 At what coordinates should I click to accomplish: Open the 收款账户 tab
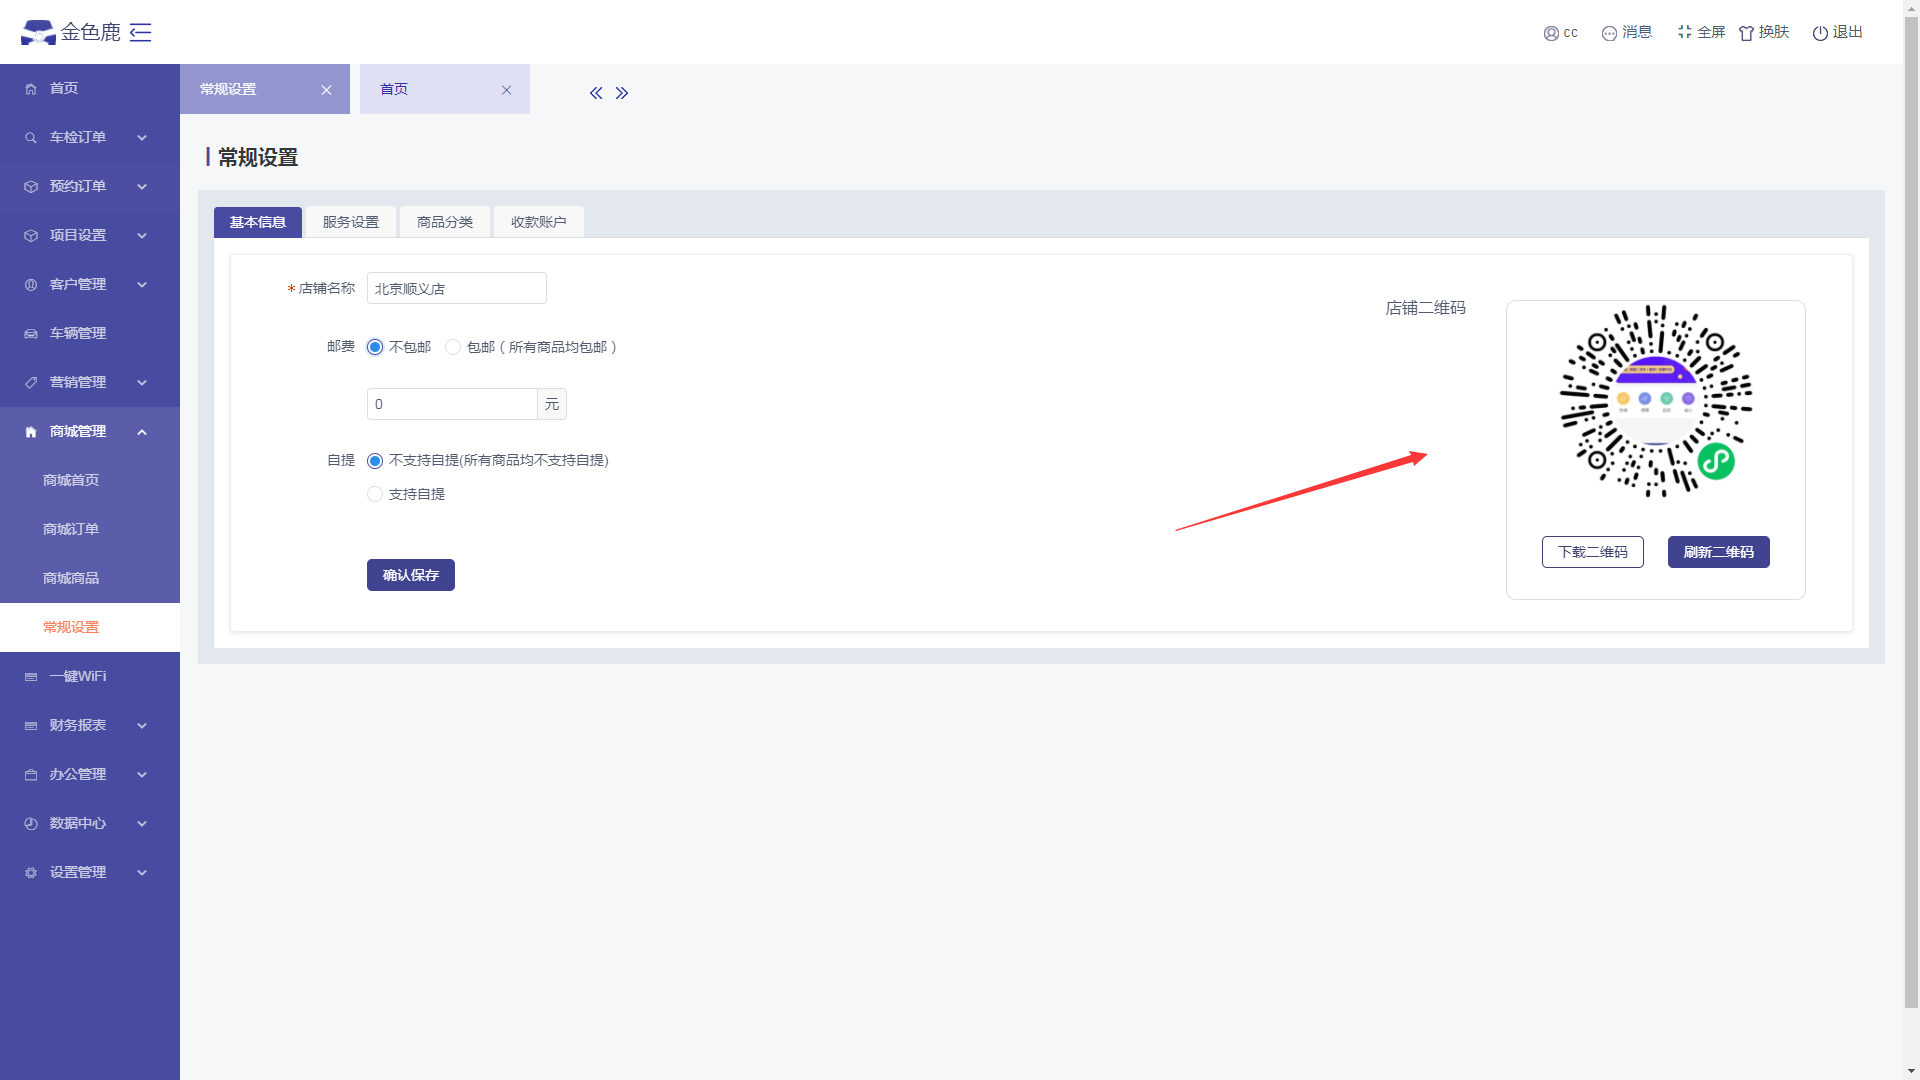pos(539,222)
